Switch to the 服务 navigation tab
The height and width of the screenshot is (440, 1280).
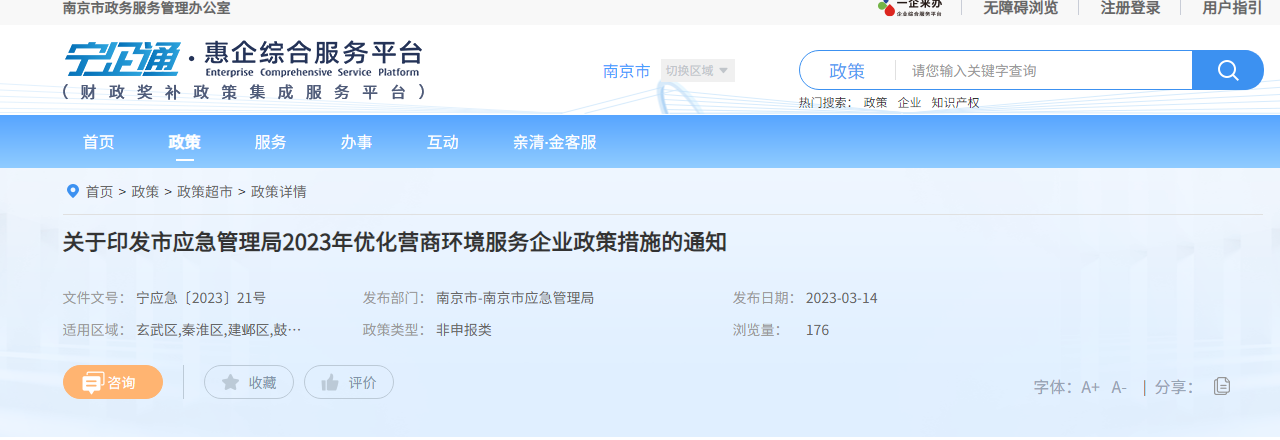tap(270, 142)
